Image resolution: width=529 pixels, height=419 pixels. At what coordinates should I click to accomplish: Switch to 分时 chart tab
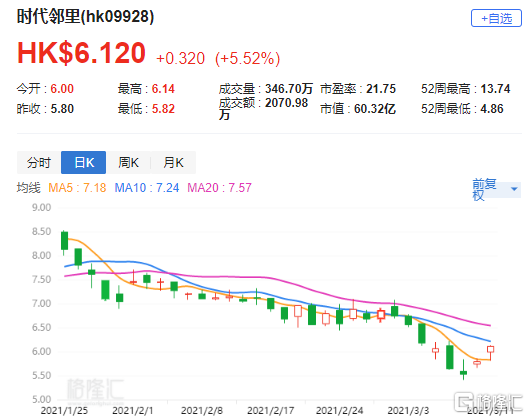(39, 163)
